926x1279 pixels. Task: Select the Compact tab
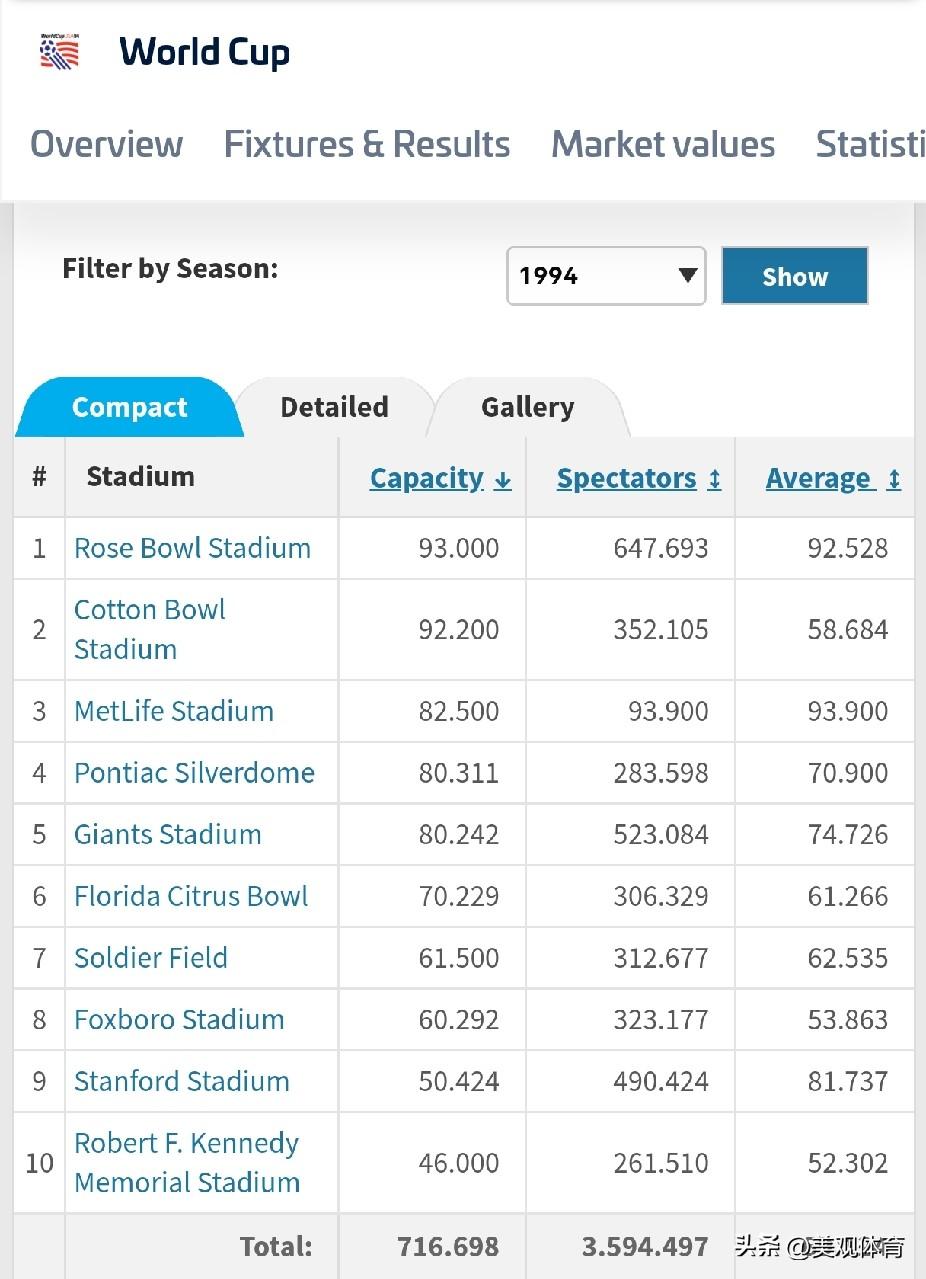(x=129, y=407)
